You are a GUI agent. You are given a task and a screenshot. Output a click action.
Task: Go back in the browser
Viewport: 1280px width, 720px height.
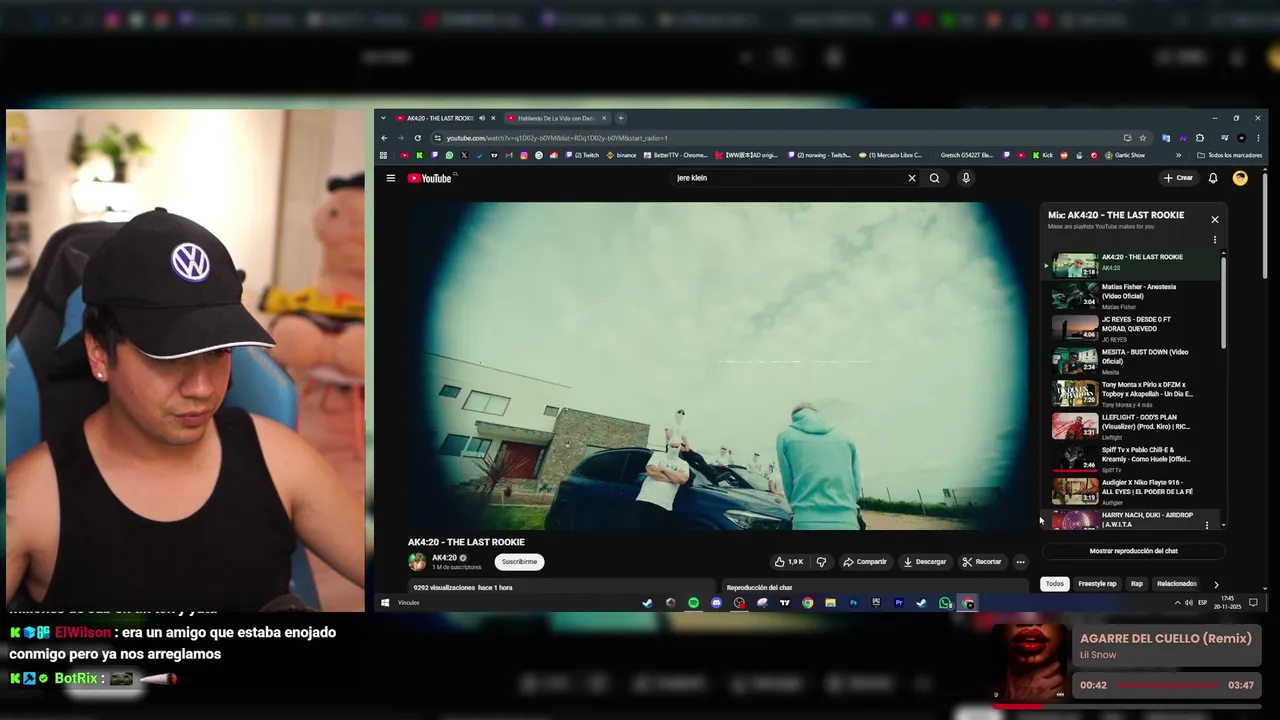coord(384,138)
